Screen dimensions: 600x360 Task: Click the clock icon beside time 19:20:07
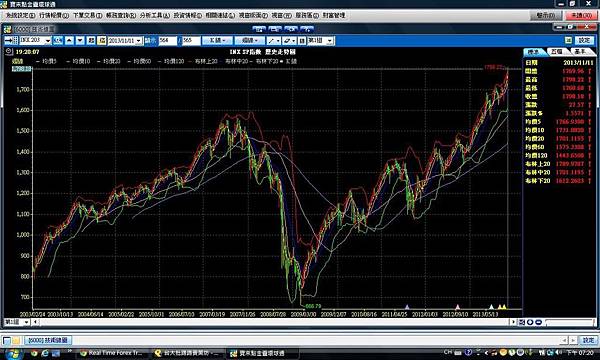[10, 52]
